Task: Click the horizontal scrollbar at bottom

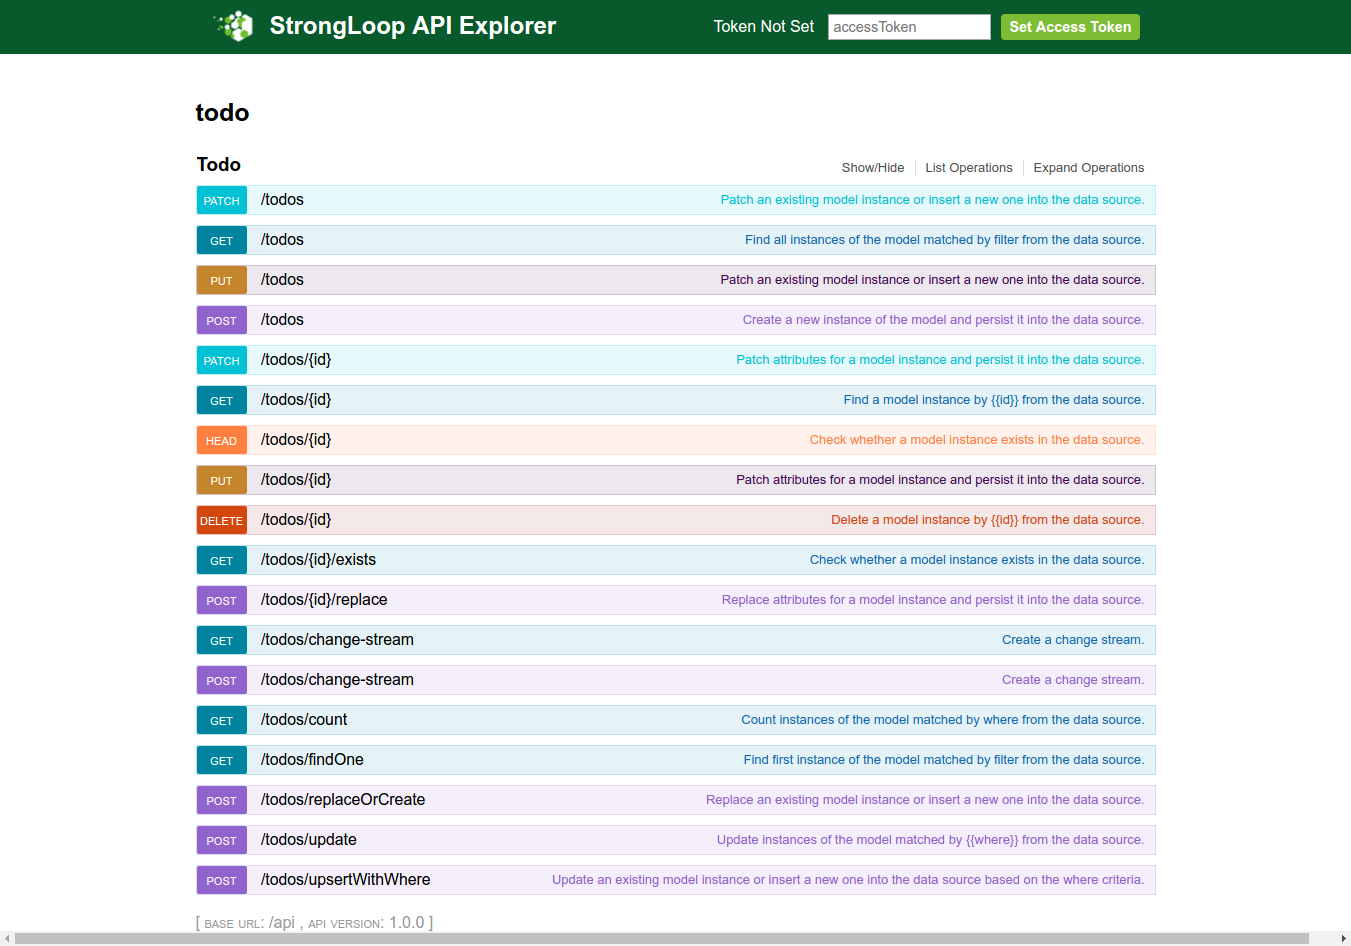Action: [x=660, y=938]
